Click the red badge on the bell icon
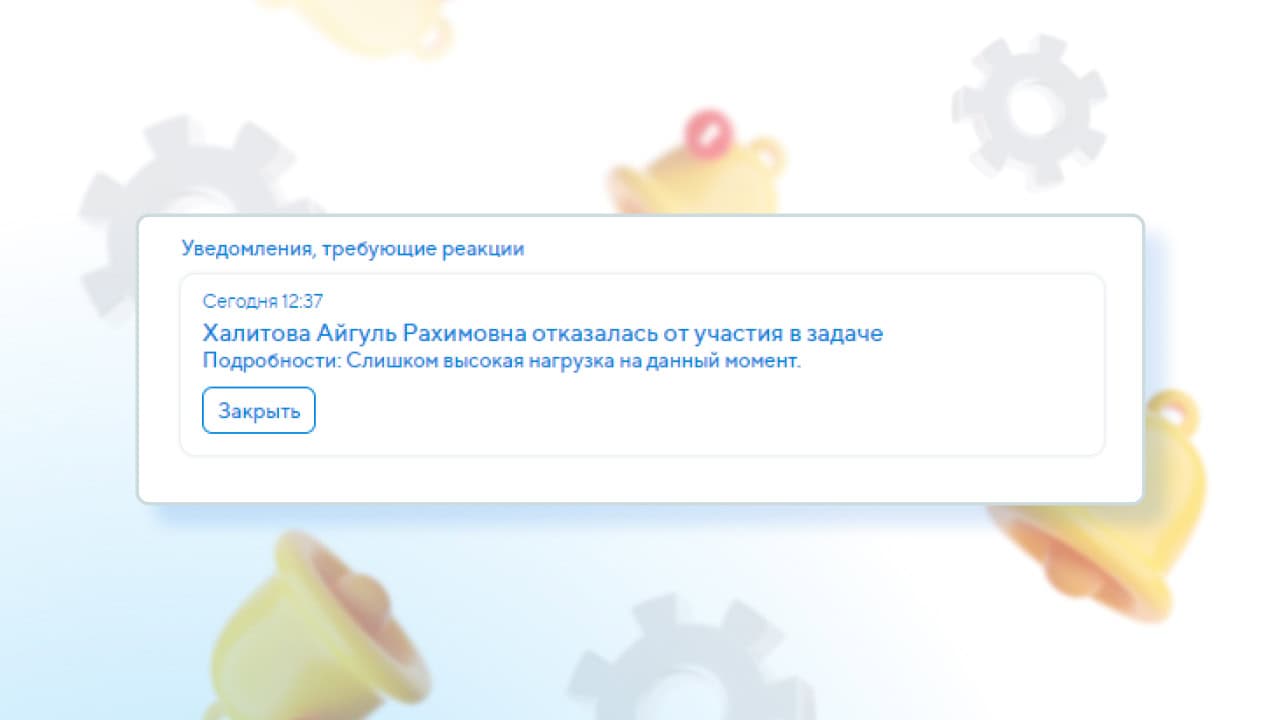Viewport: 1280px width, 720px height. [707, 131]
